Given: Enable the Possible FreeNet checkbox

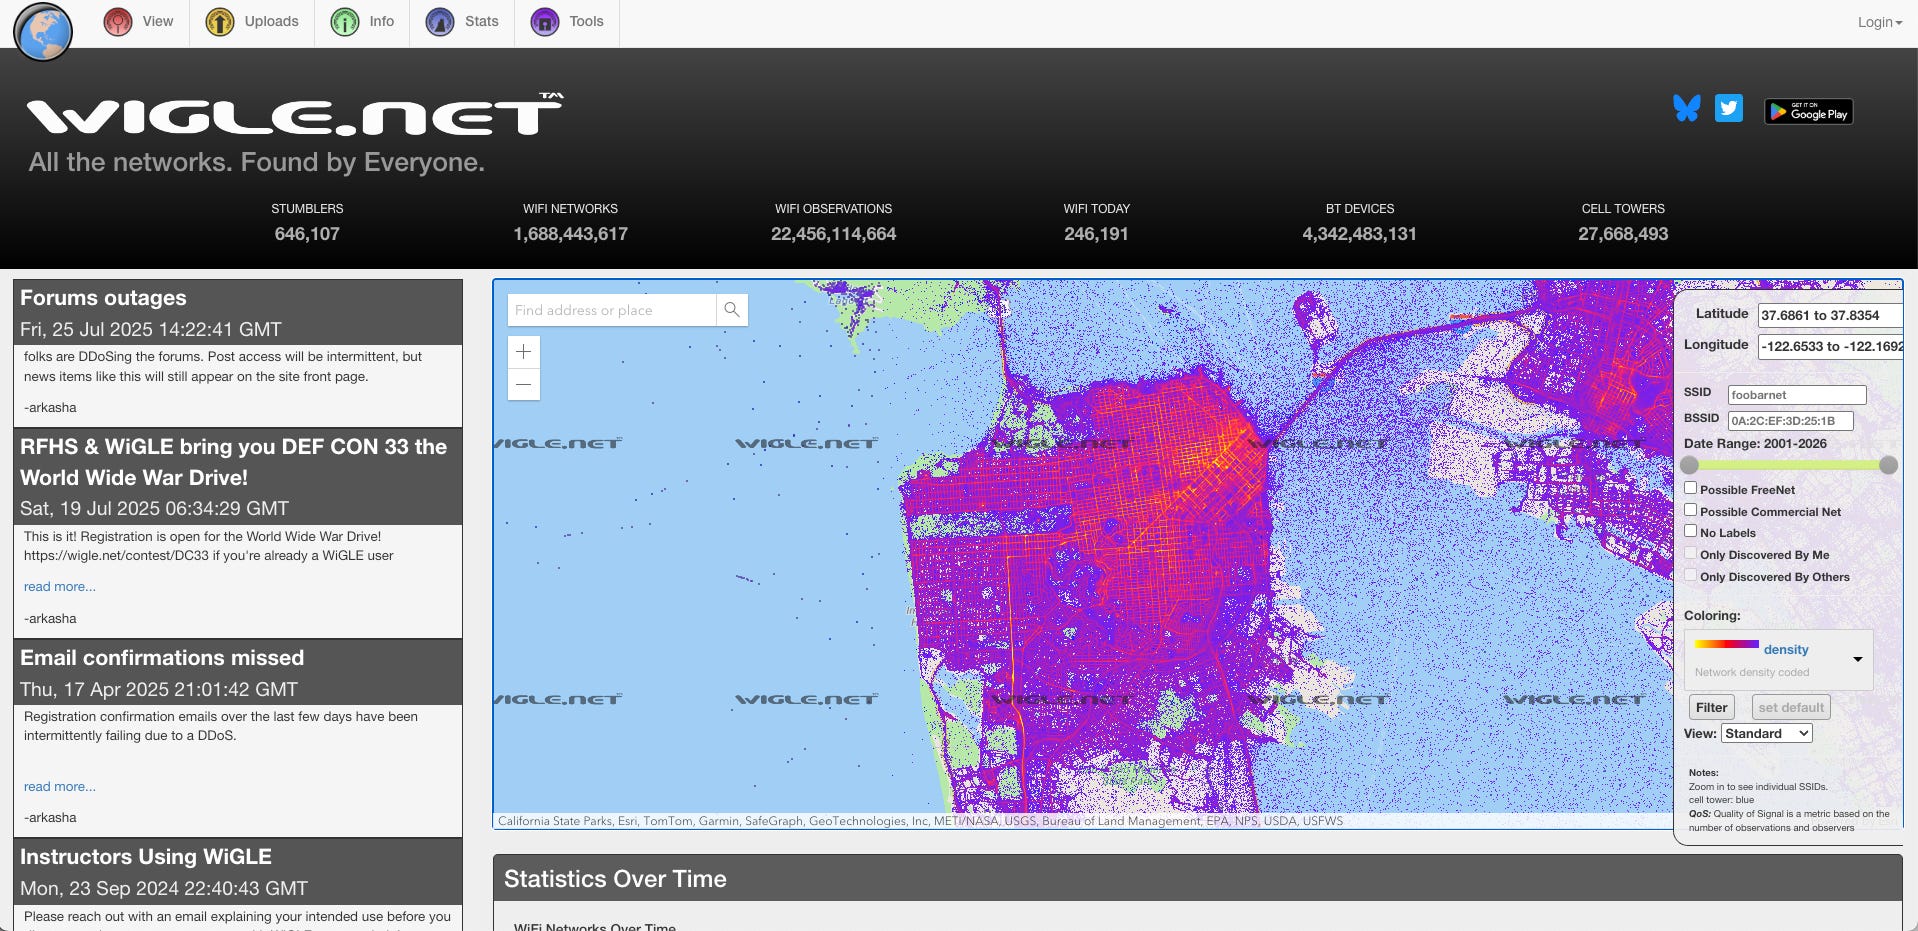Looking at the screenshot, I should (1691, 488).
